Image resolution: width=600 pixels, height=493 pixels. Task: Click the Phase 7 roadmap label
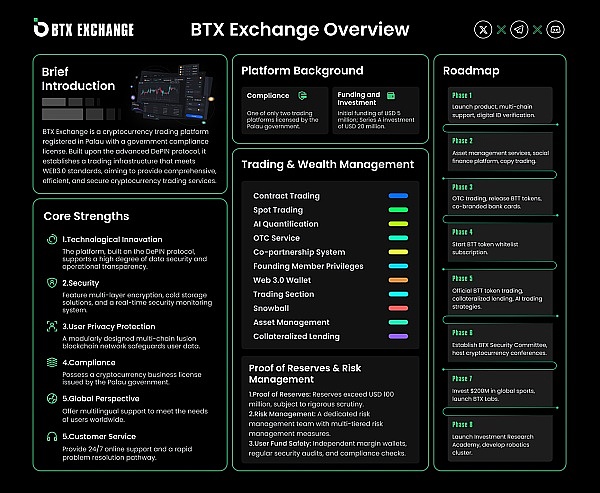(x=462, y=379)
